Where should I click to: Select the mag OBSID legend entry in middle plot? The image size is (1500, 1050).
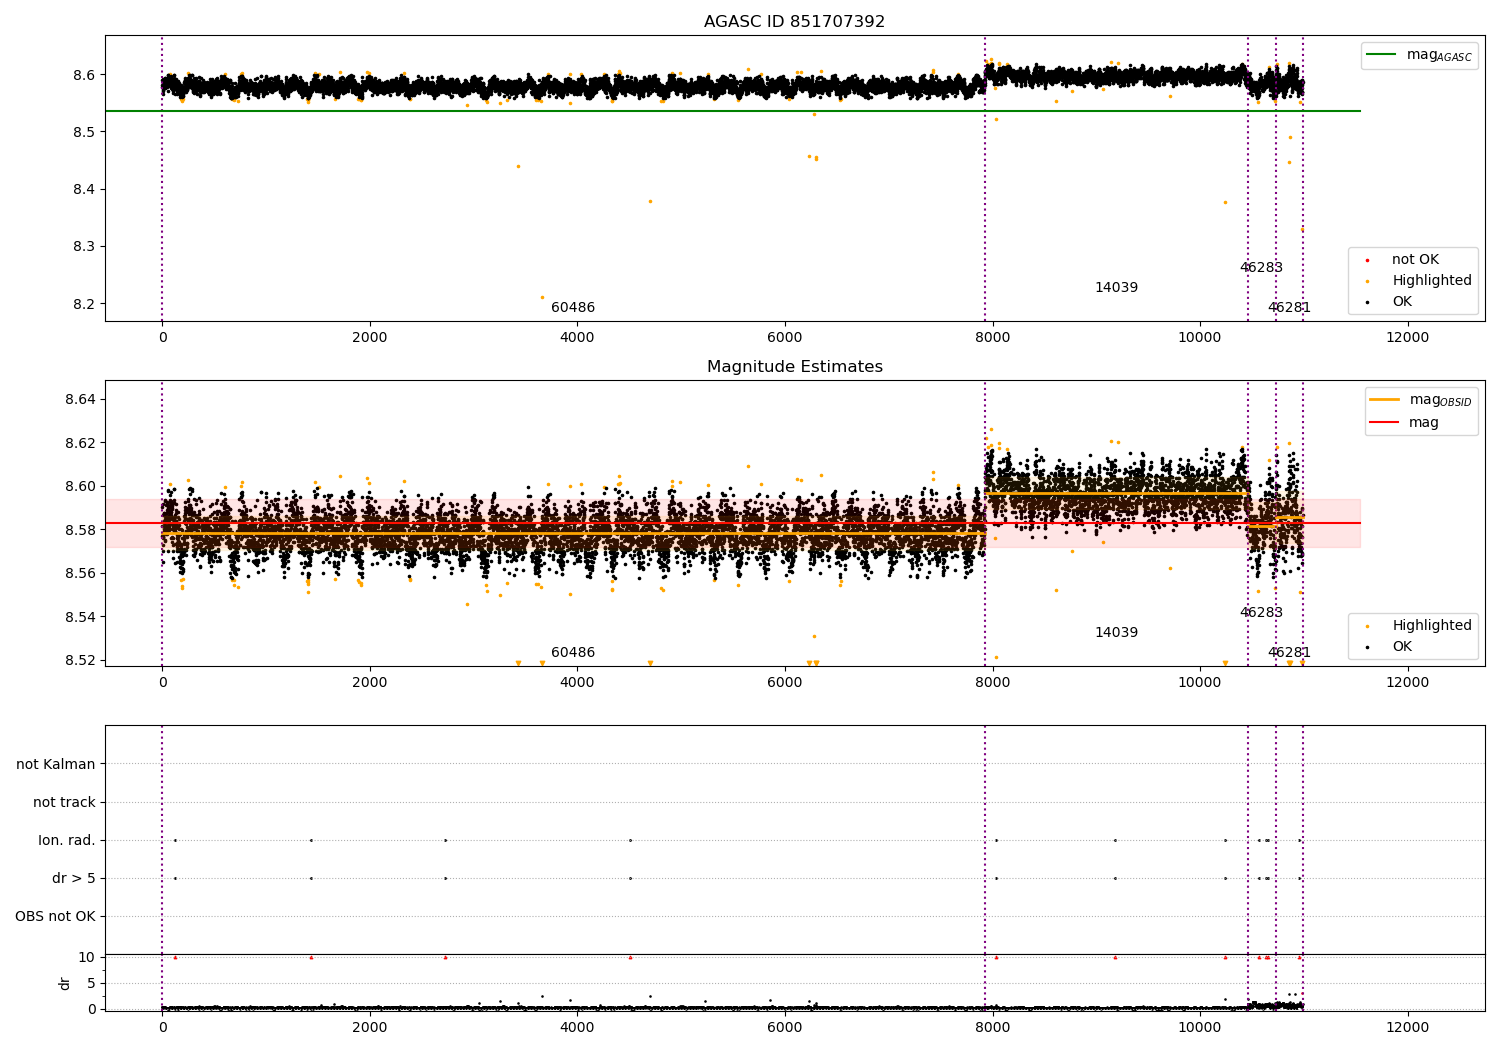1421,400
